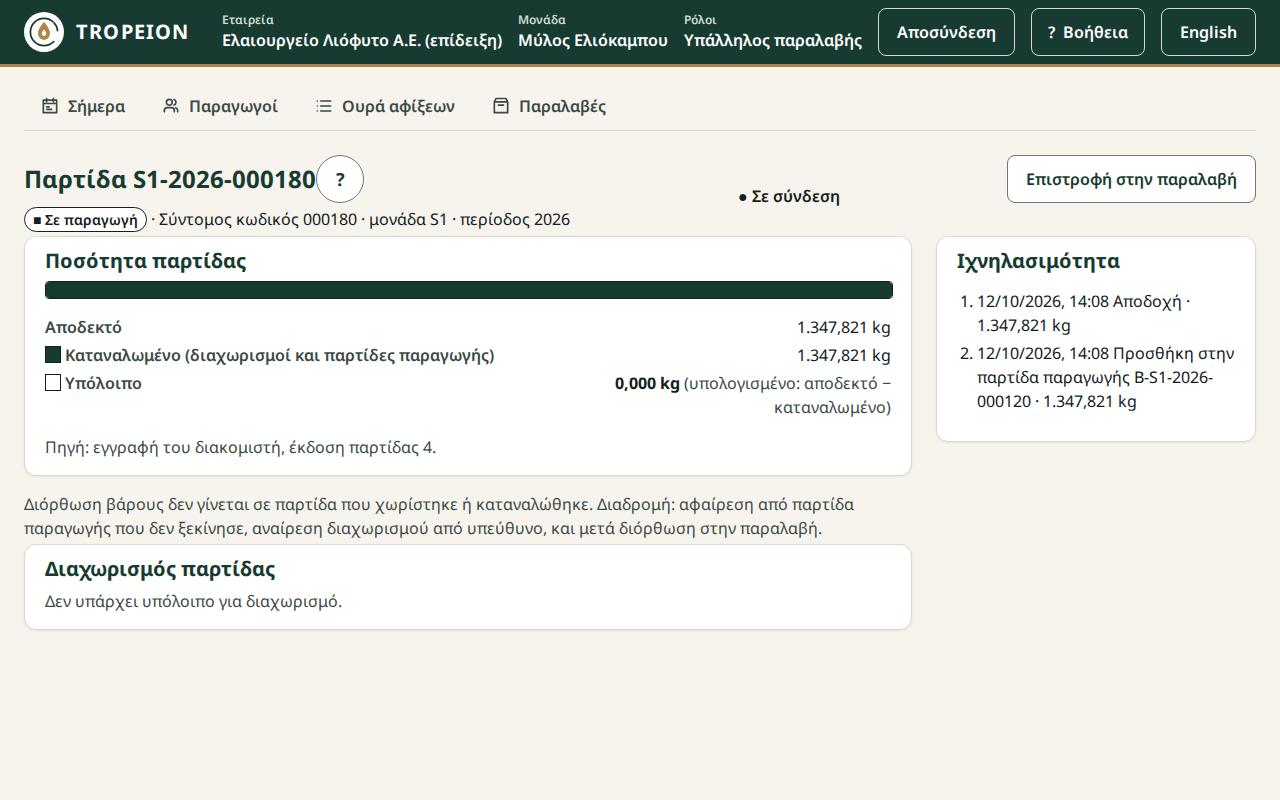
Task: Click the Υπόλοιπο label
Action: tap(103, 383)
